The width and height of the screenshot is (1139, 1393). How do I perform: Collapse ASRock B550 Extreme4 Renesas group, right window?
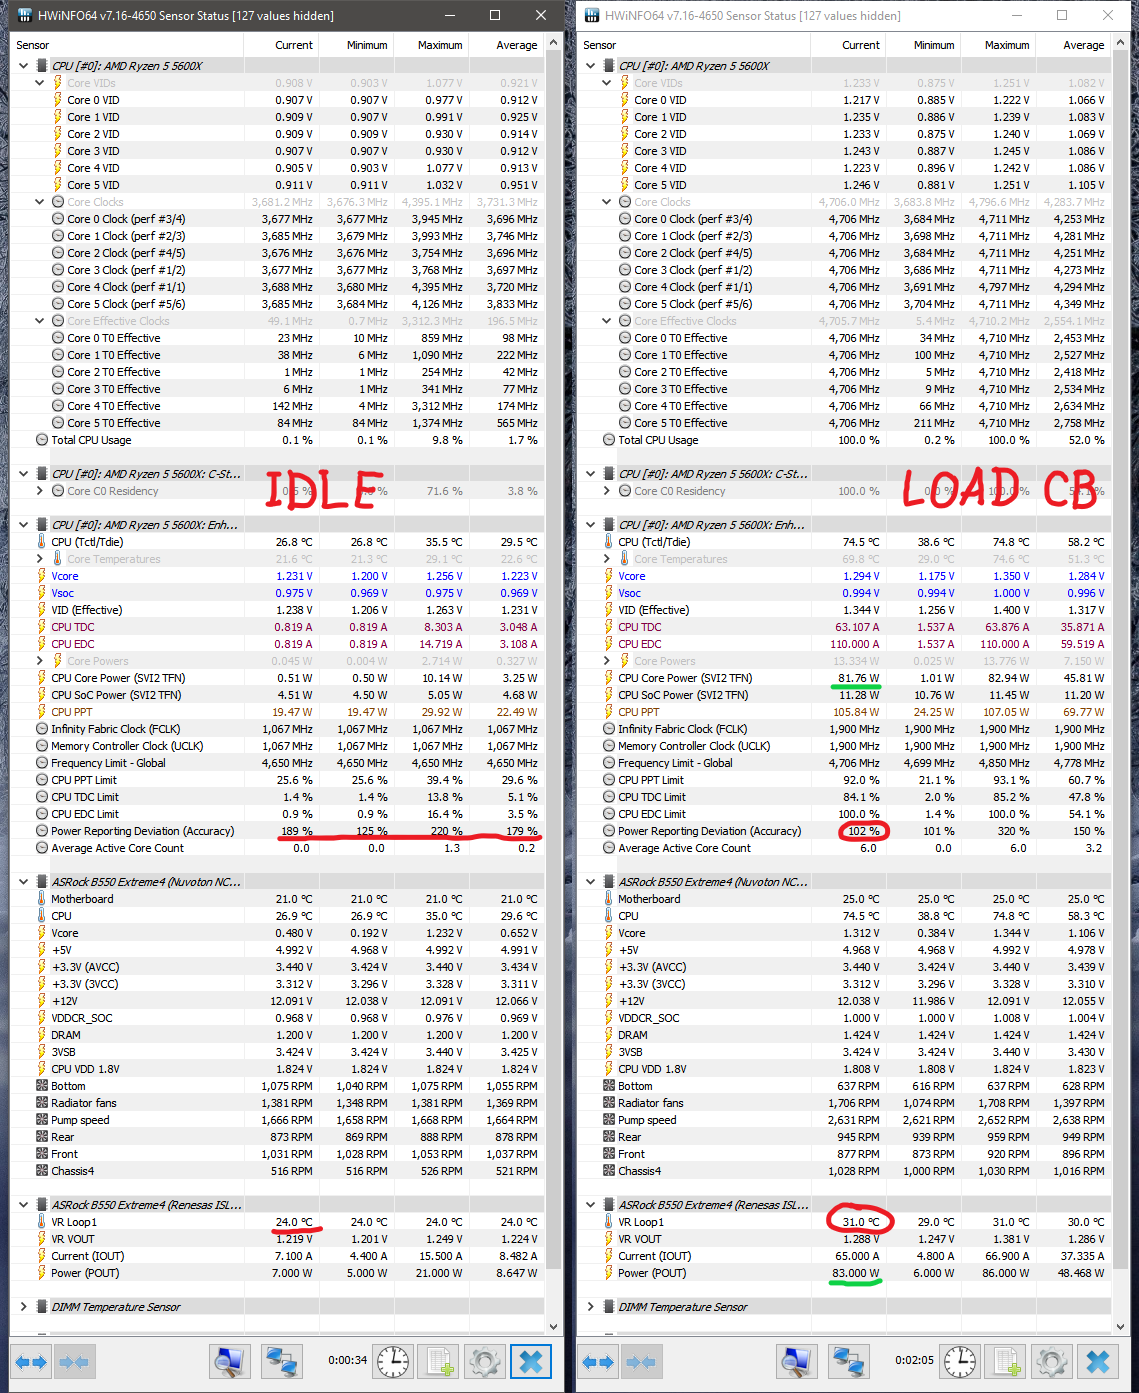tap(590, 1205)
